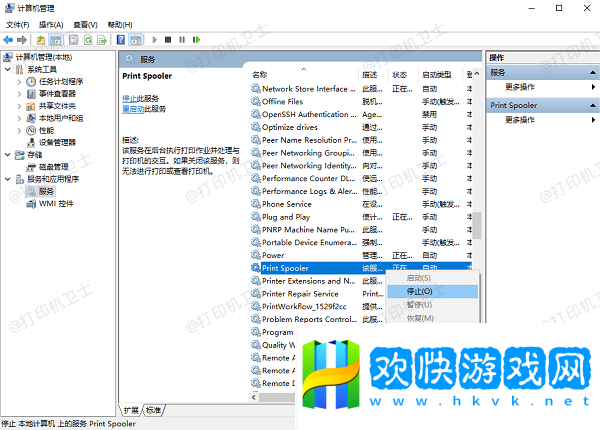Screen dimensions: 600x430
Task: Click the Back arrow toolbar icon
Action: tap(8, 40)
